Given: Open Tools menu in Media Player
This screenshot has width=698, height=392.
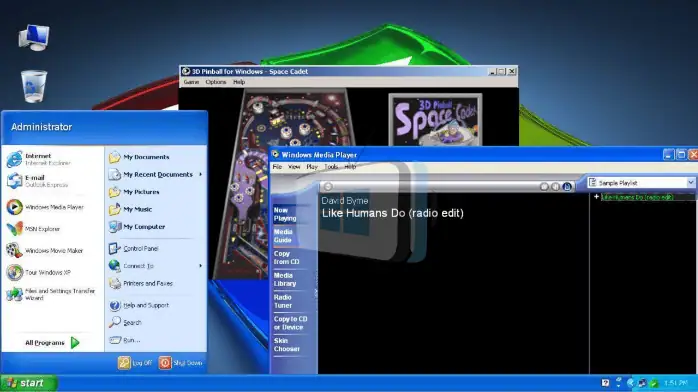Looking at the screenshot, I should click(x=331, y=167).
